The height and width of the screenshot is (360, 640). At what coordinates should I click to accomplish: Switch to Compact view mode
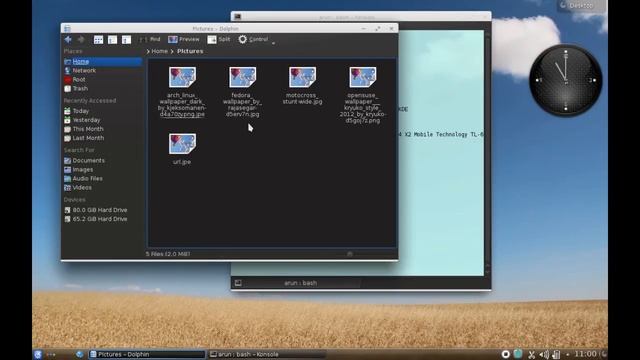pyautogui.click(x=112, y=40)
